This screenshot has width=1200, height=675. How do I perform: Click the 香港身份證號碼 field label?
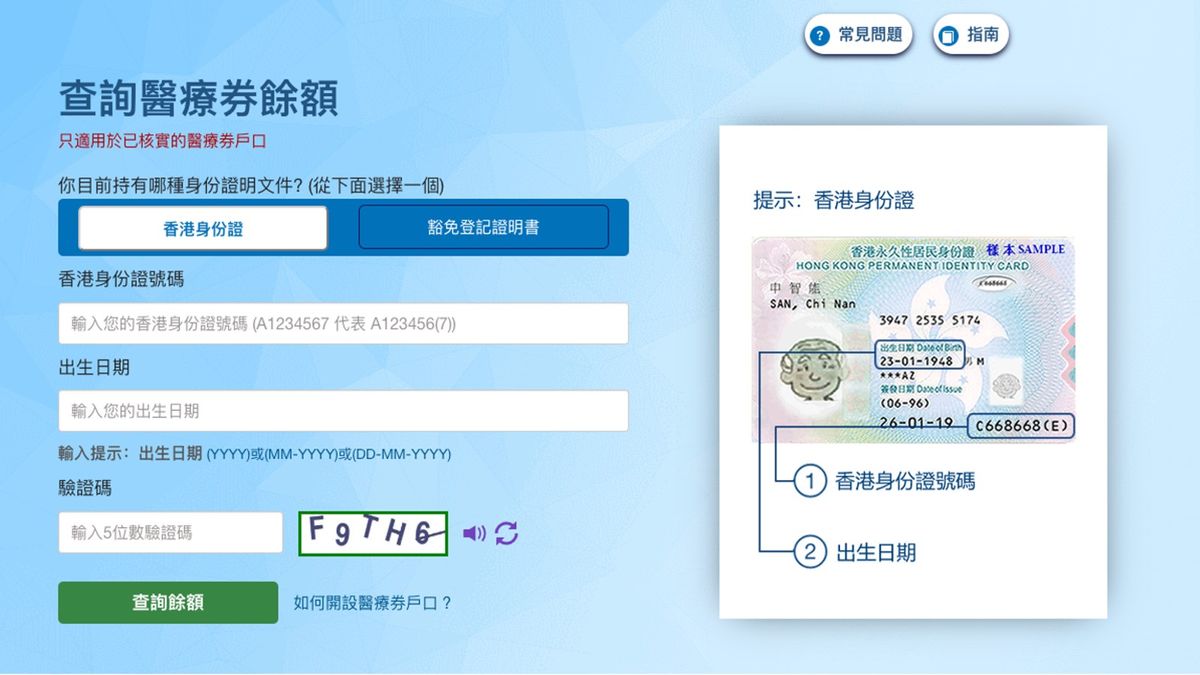click(121, 279)
